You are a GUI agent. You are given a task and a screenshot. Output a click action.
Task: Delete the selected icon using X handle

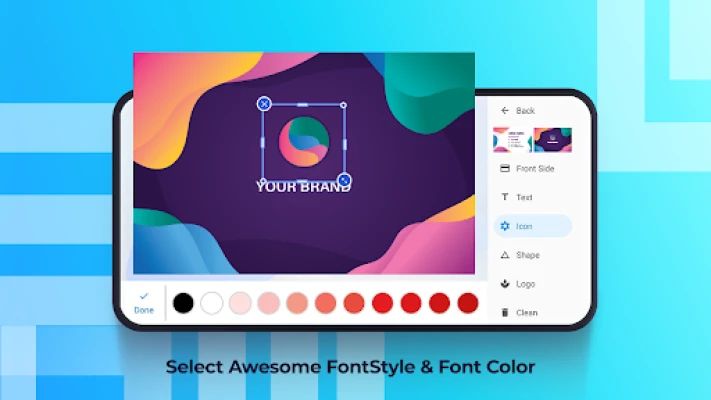264,103
